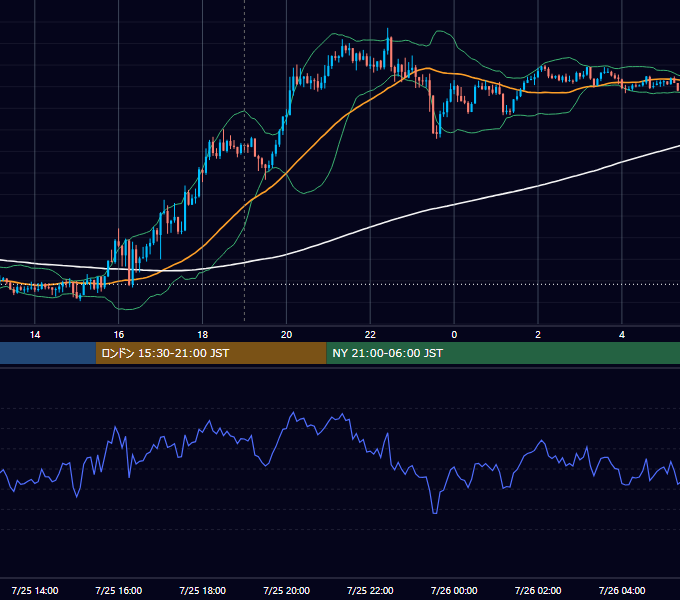
Task: Click the 2 hour axis label
Action: point(538,335)
